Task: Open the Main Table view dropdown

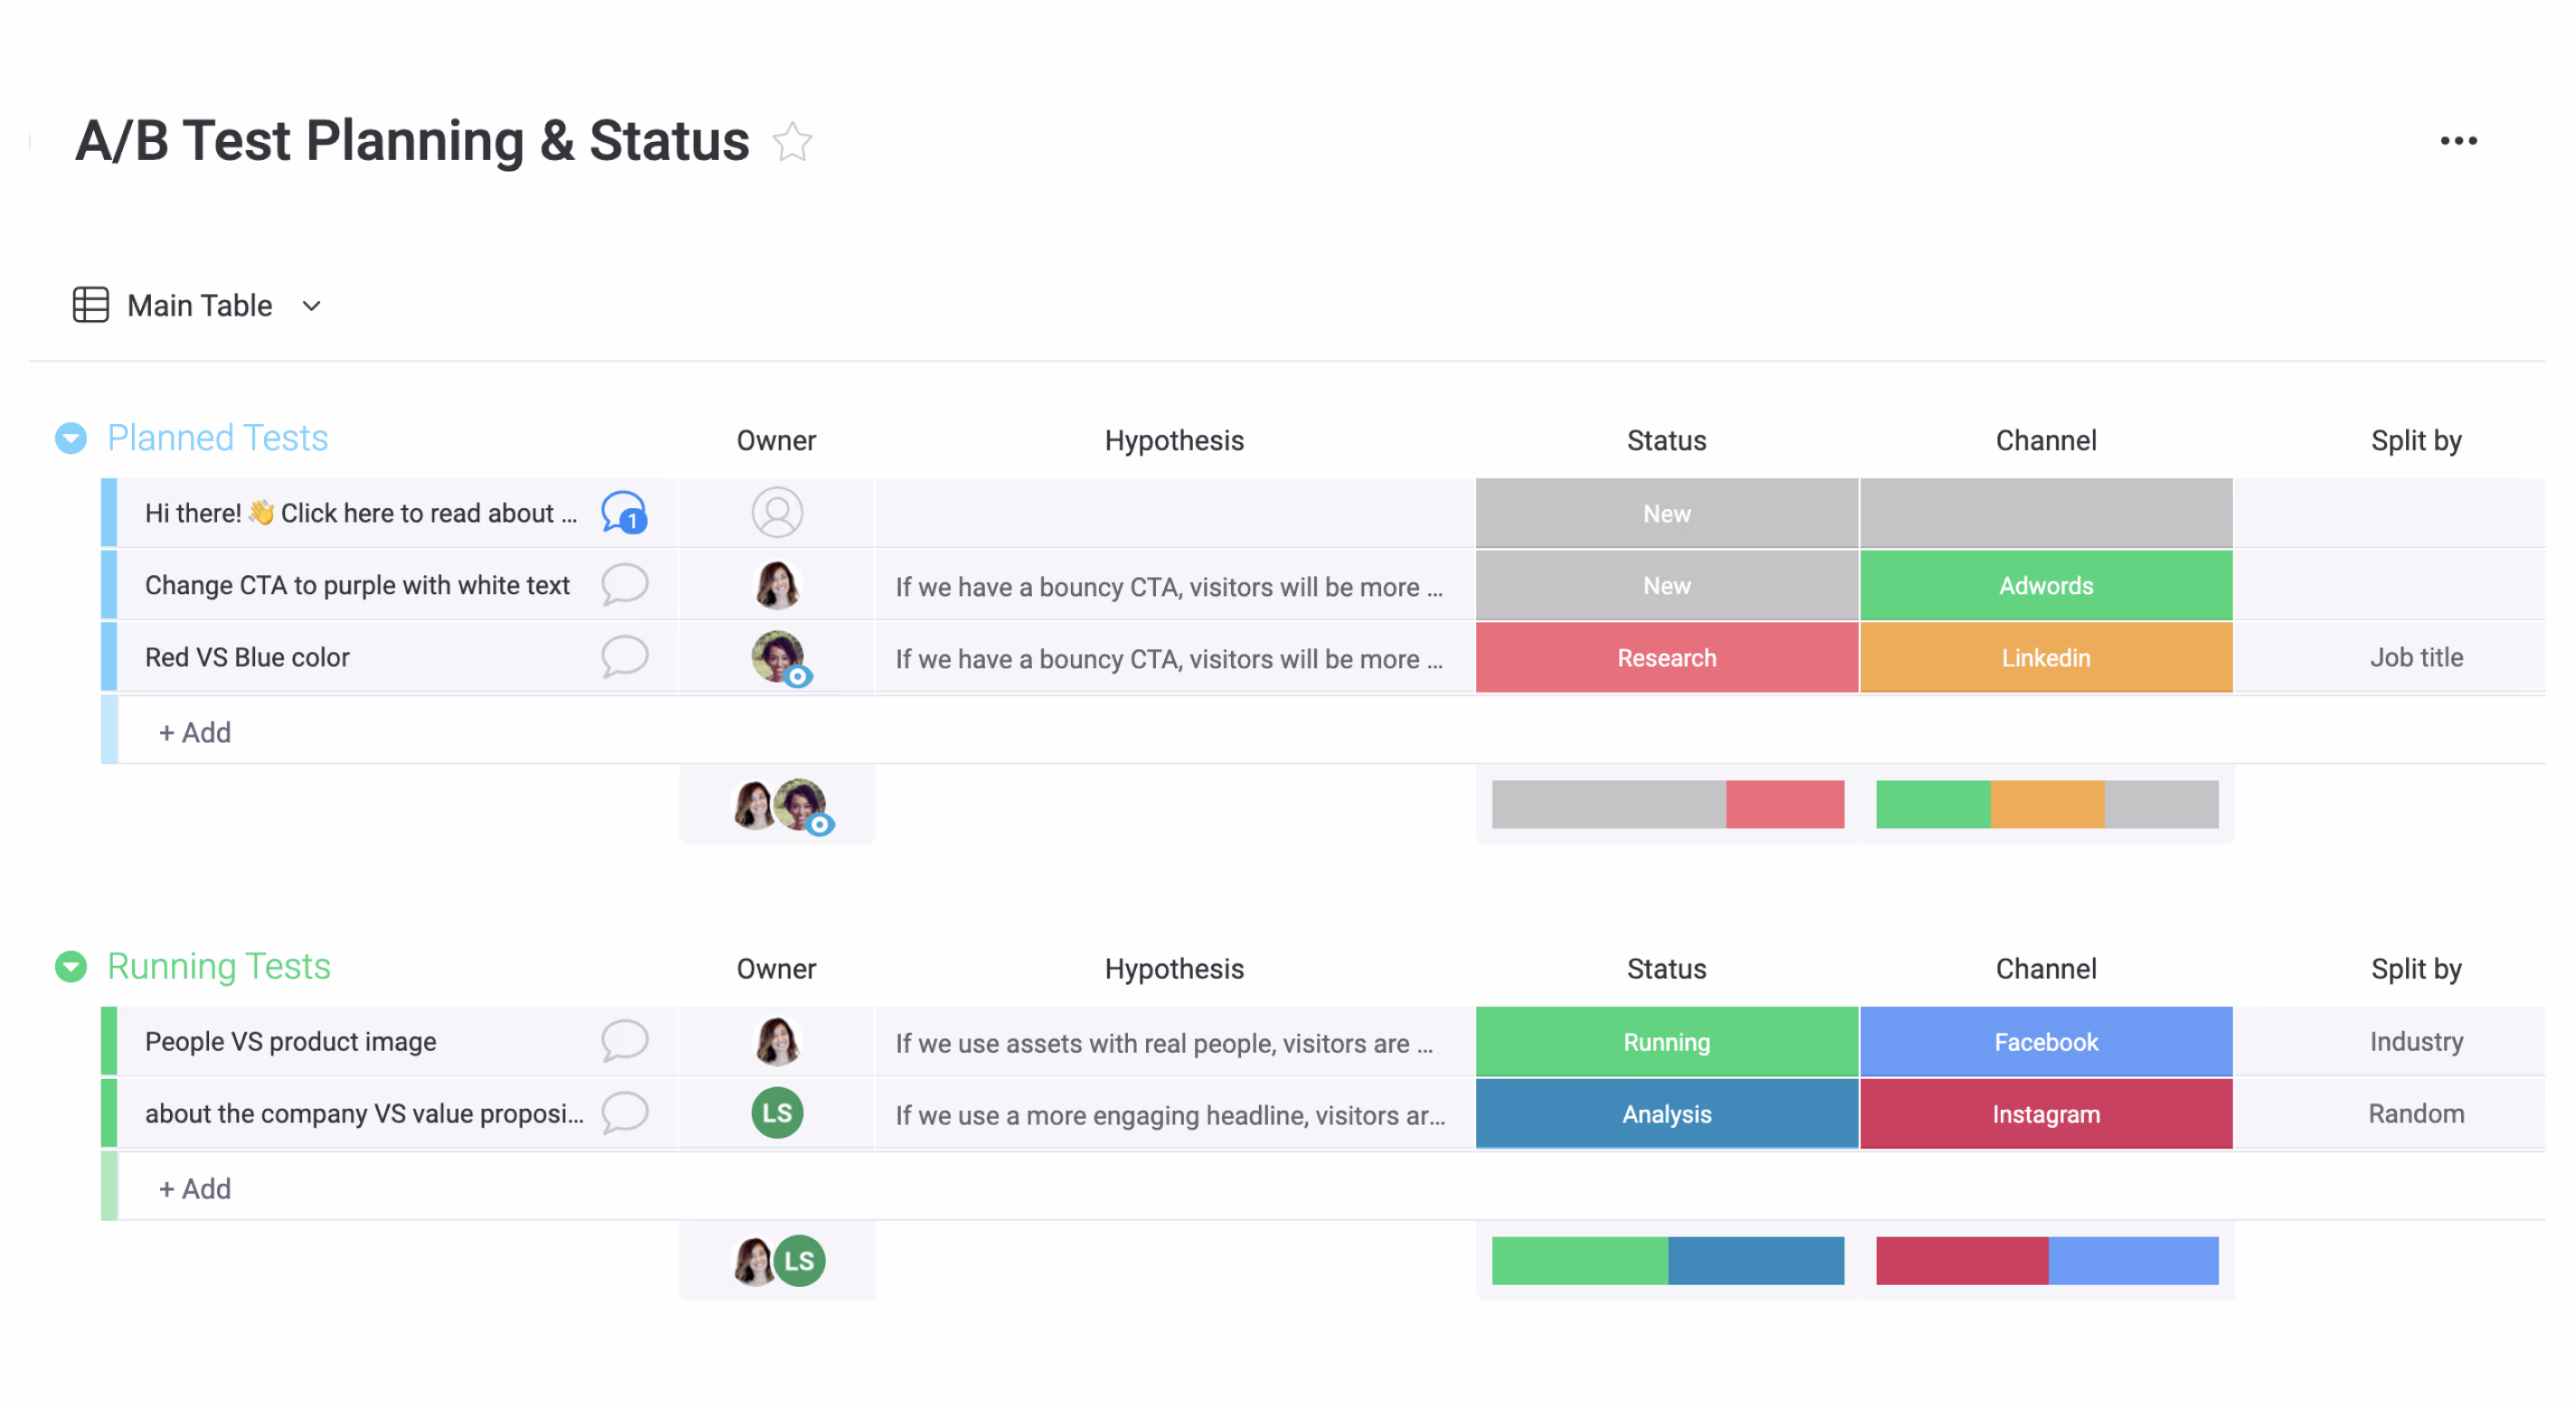Action: (x=311, y=306)
